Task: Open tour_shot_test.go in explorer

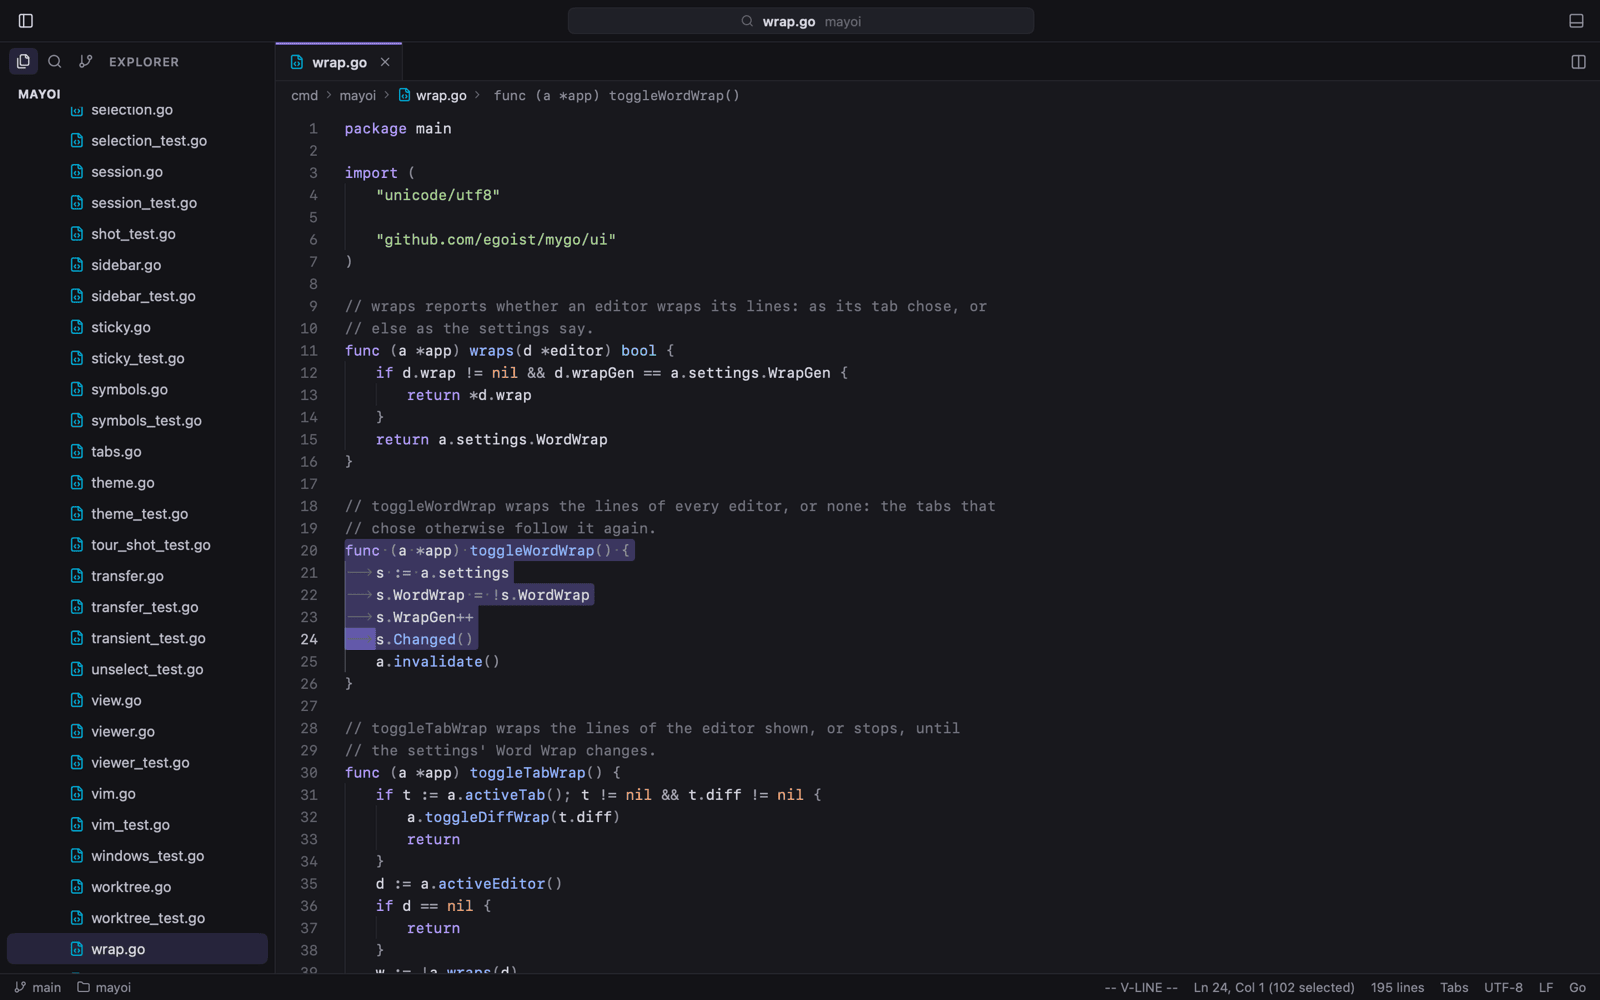Action: point(137,545)
